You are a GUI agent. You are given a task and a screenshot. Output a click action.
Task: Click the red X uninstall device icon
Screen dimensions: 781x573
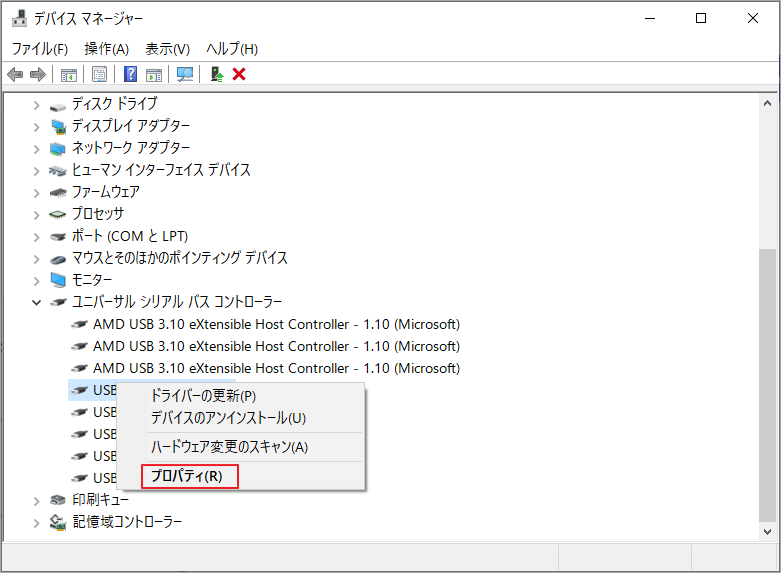239,74
